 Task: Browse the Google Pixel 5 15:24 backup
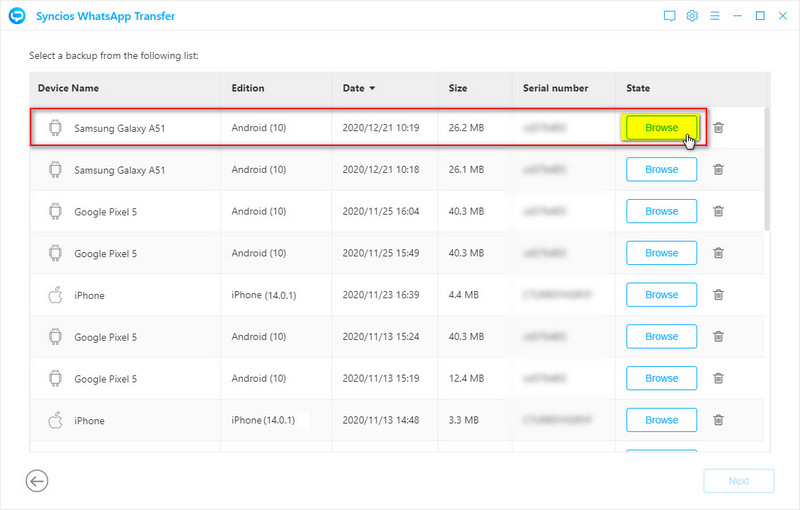coord(661,337)
